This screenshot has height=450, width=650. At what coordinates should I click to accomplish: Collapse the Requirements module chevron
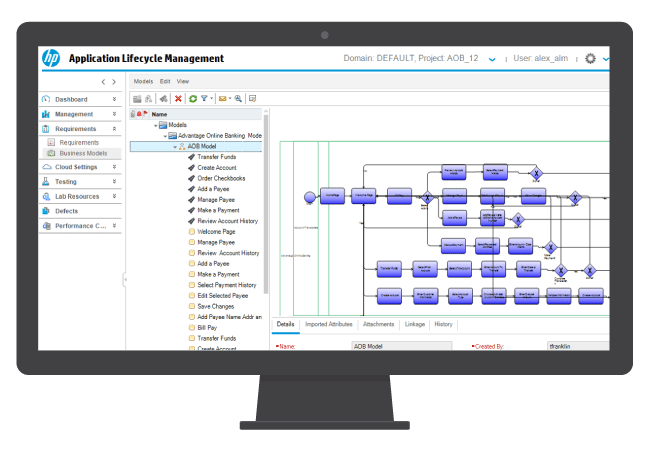tap(114, 129)
